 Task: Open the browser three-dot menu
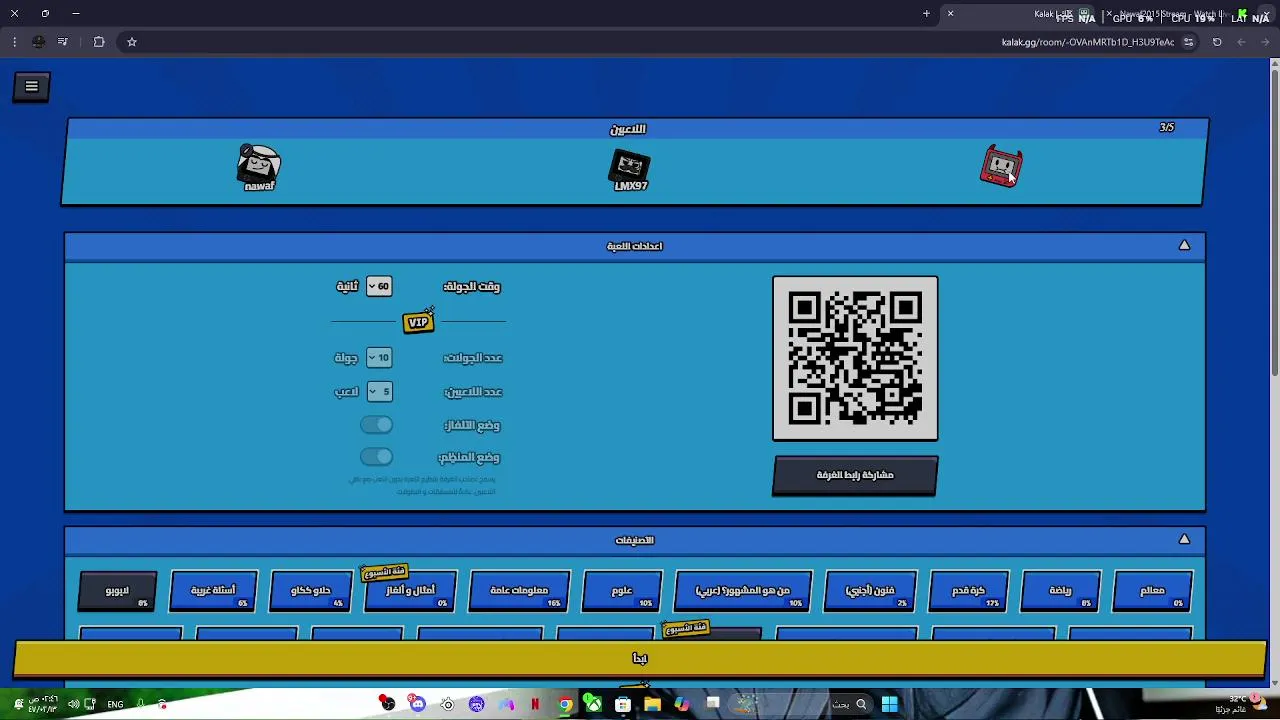click(14, 42)
